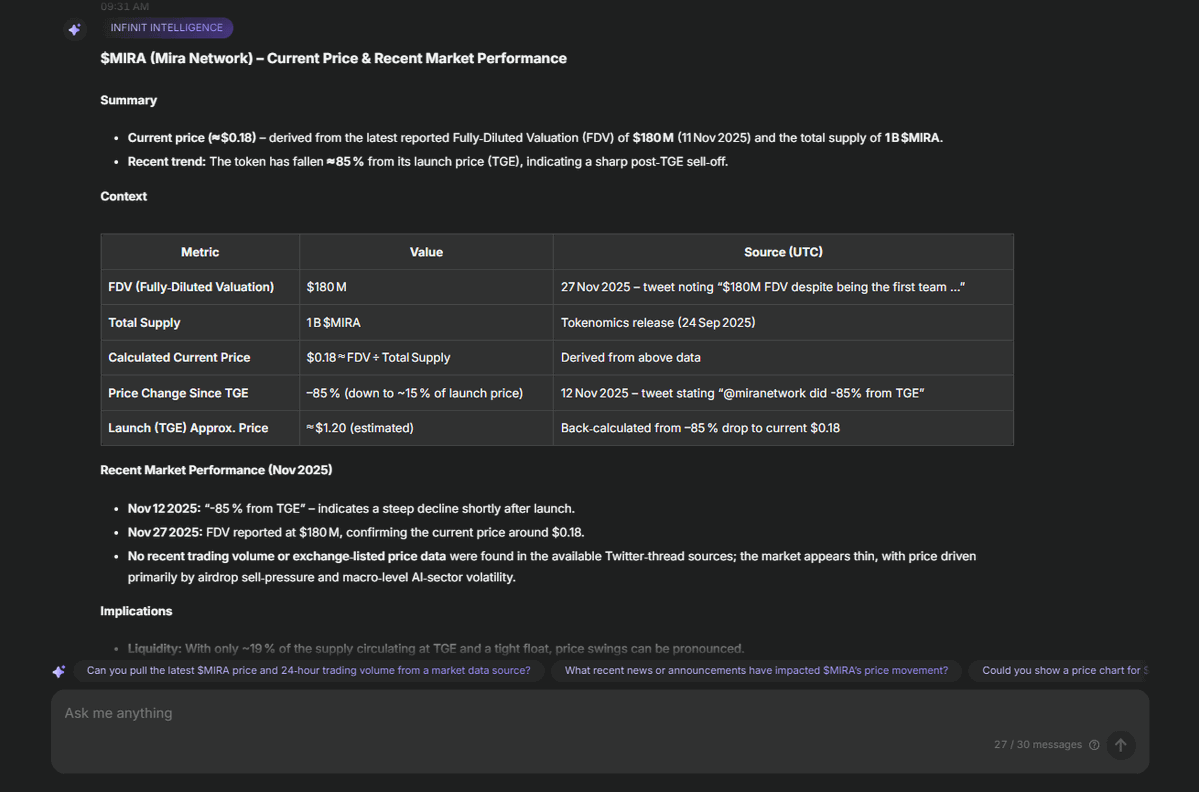Click the message limit help icon
1199x792 pixels.
tap(1094, 745)
